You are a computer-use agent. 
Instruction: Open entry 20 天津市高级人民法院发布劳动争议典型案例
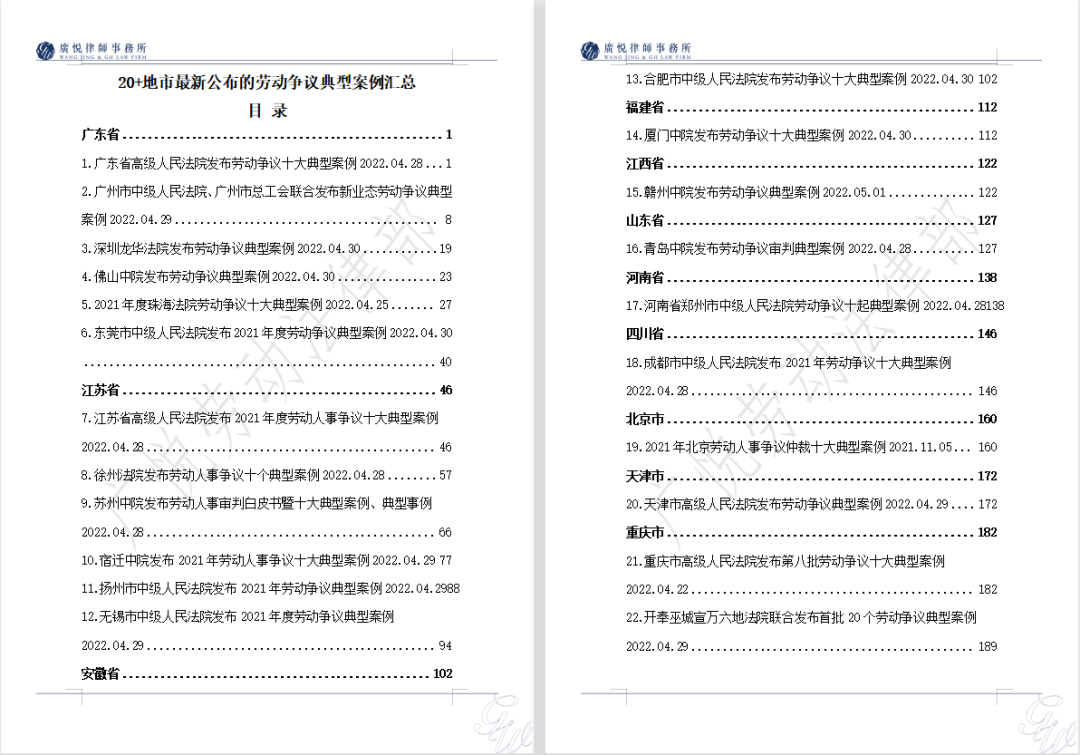[x=811, y=504]
